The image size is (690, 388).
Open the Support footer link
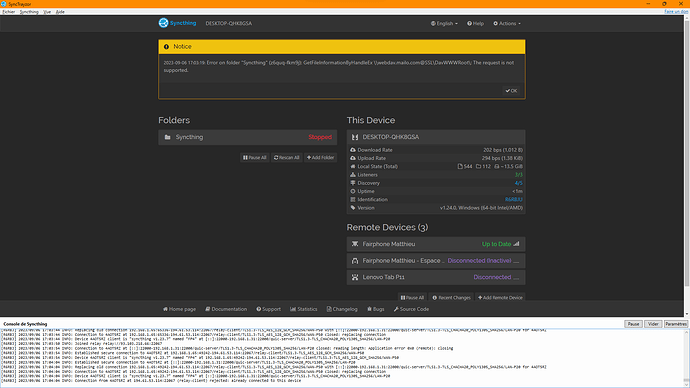tap(268, 309)
